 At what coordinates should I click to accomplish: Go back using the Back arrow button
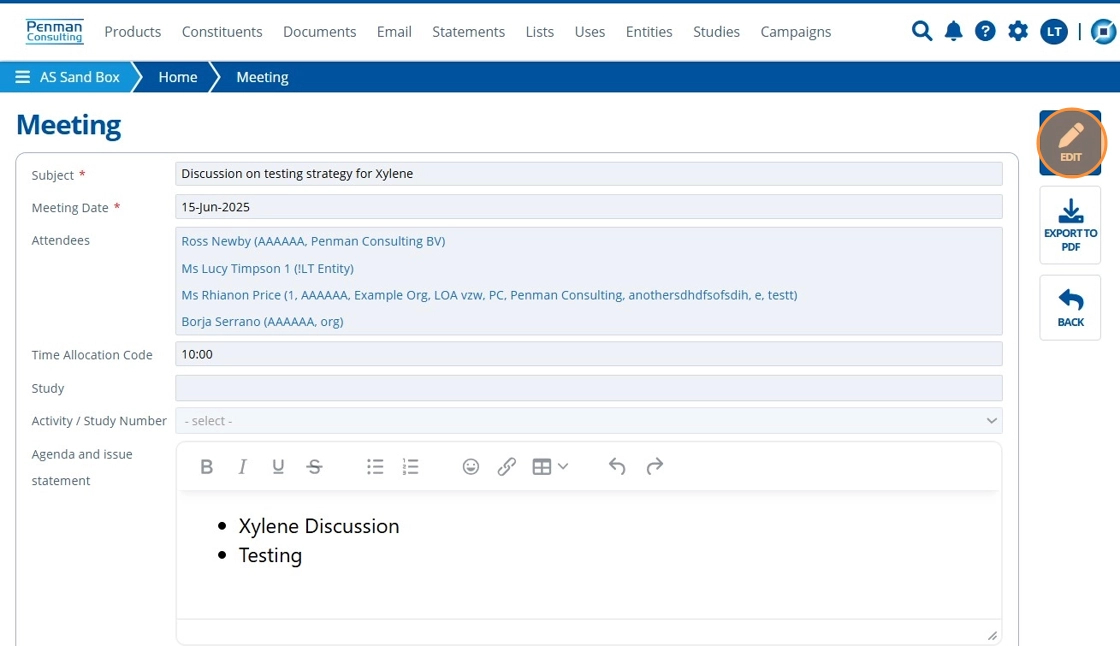click(1070, 308)
